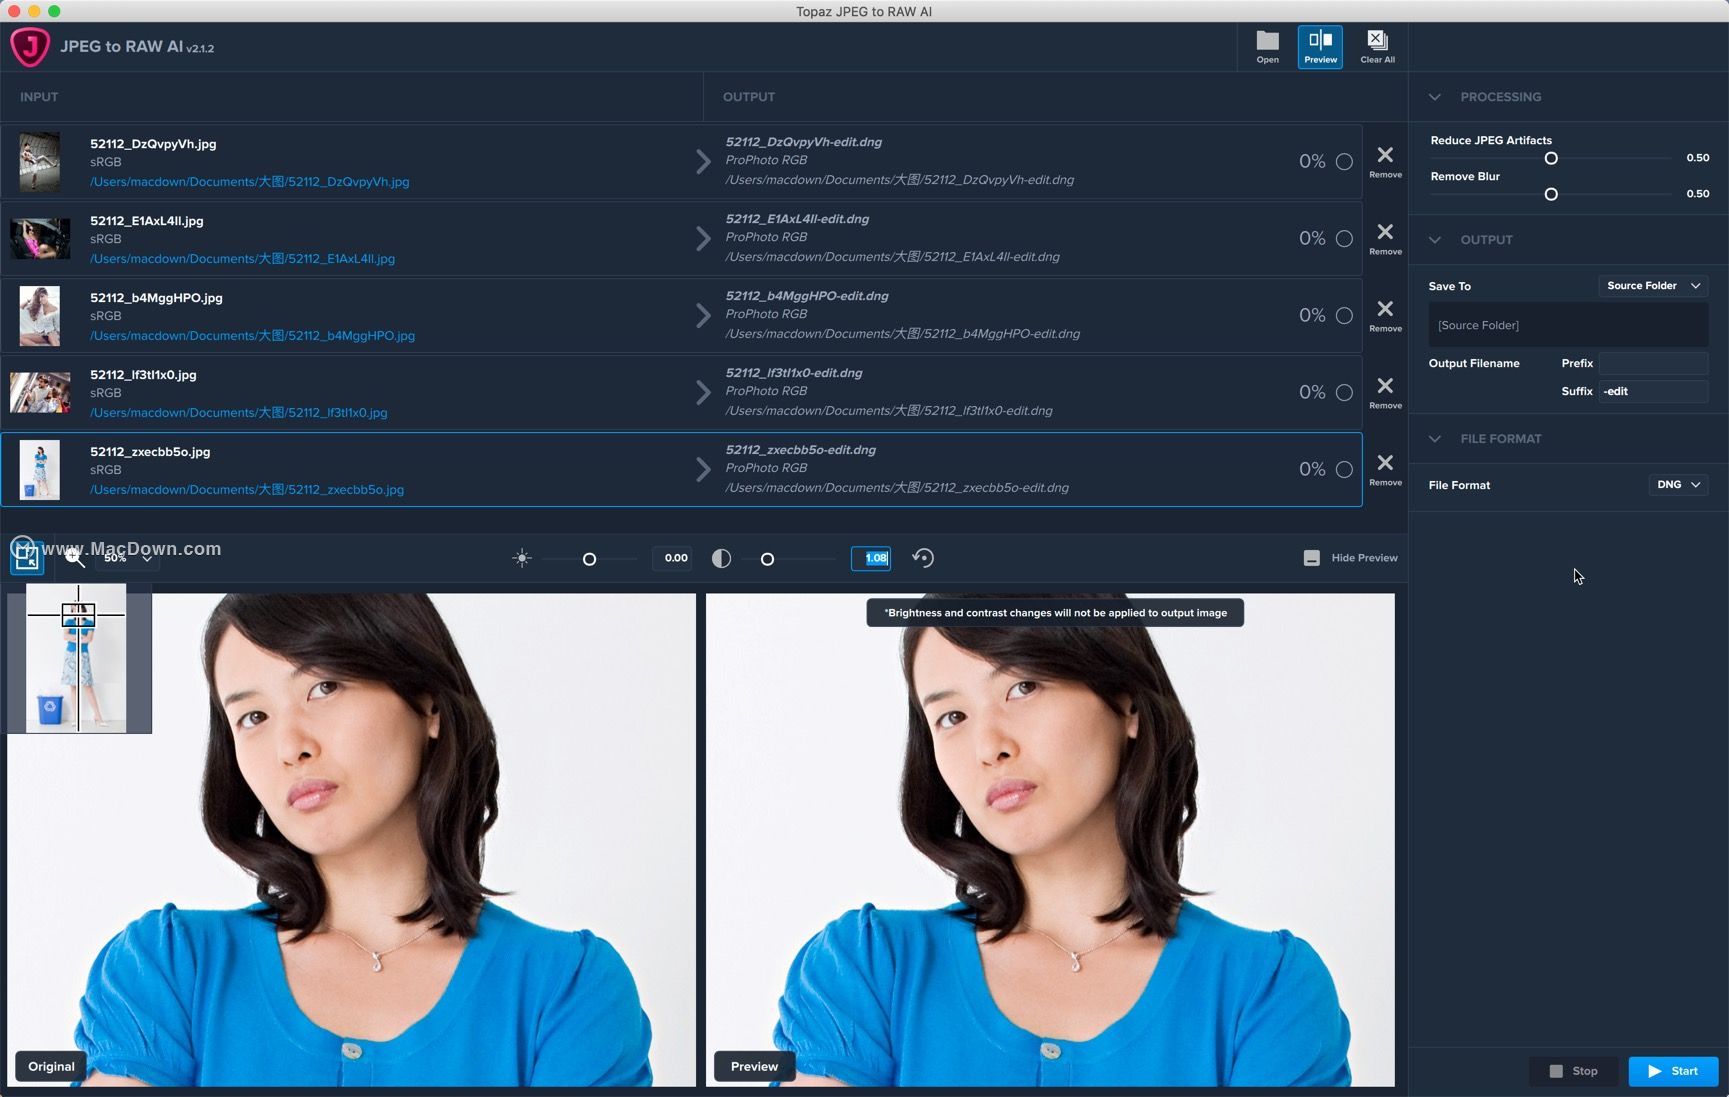The image size is (1729, 1097).
Task: Click the reset brightness and contrast icon
Action: pos(923,558)
